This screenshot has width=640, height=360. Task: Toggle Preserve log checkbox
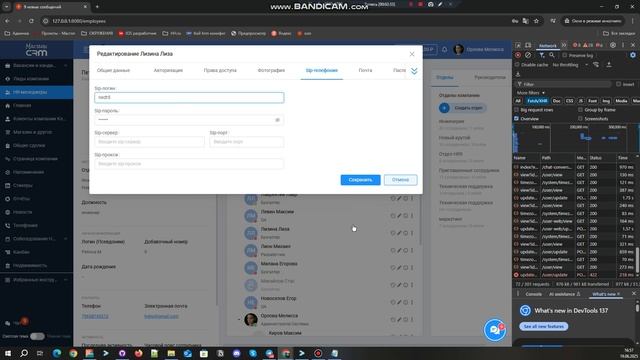pos(565,55)
